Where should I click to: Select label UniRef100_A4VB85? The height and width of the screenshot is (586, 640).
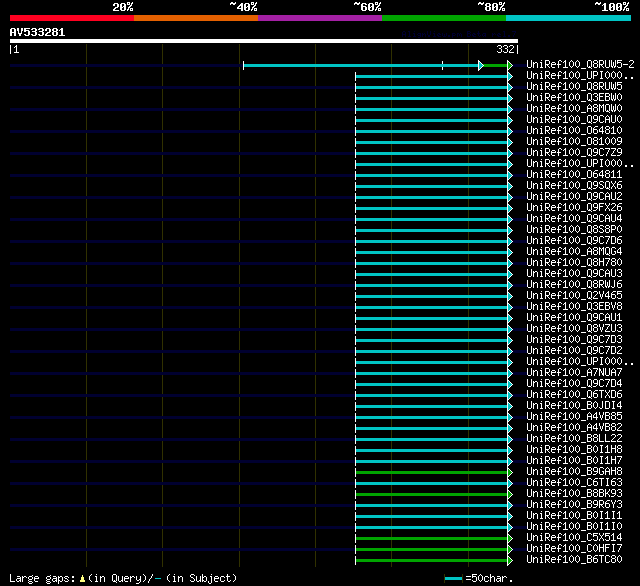[x=574, y=417]
